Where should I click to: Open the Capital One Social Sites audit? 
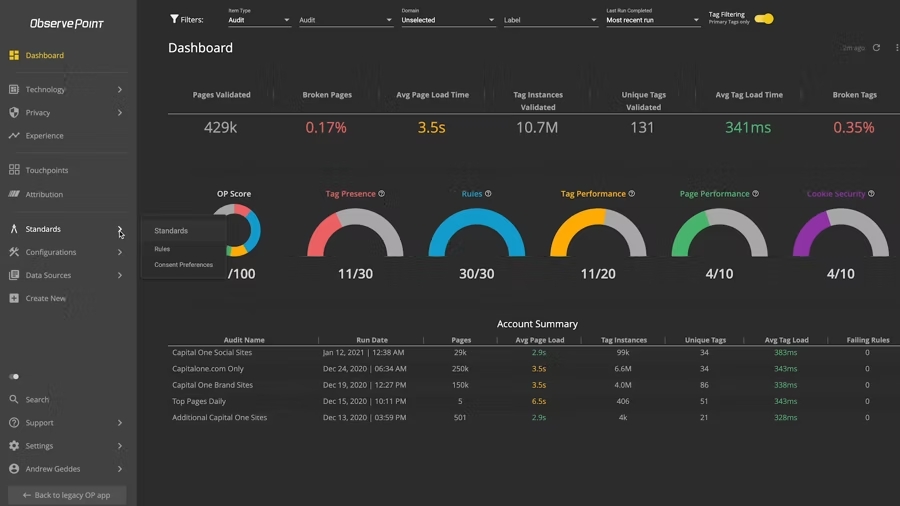click(x=212, y=352)
